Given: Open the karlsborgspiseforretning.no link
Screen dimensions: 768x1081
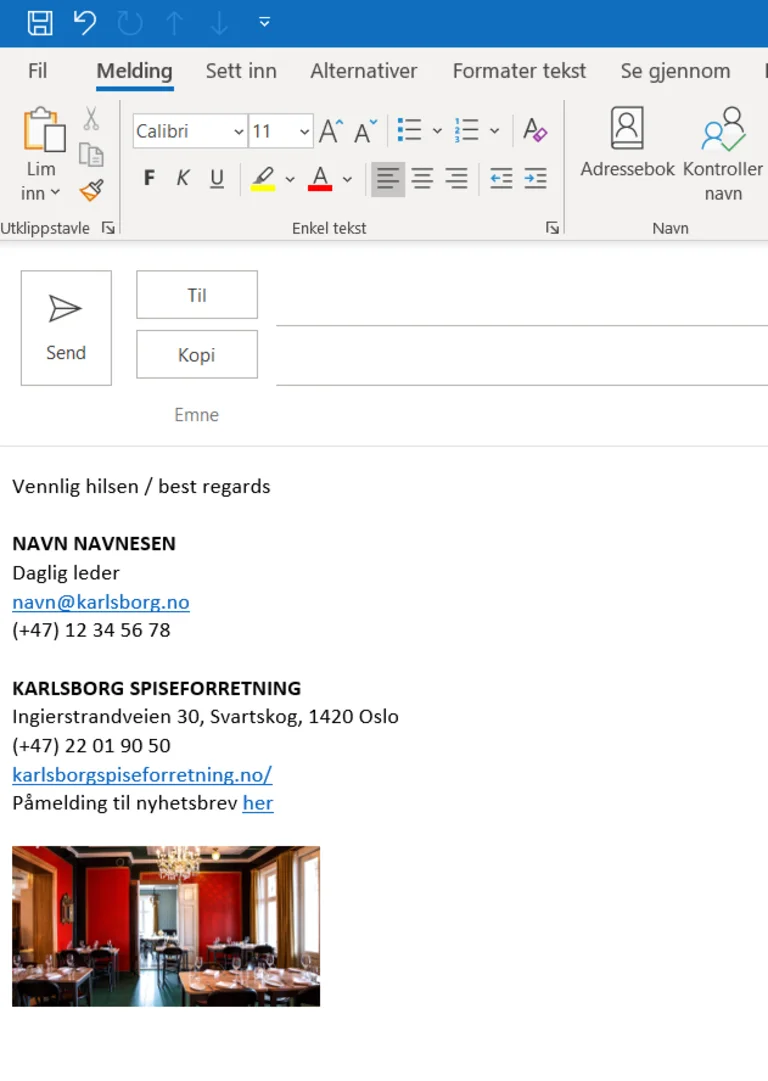Looking at the screenshot, I should (x=142, y=774).
